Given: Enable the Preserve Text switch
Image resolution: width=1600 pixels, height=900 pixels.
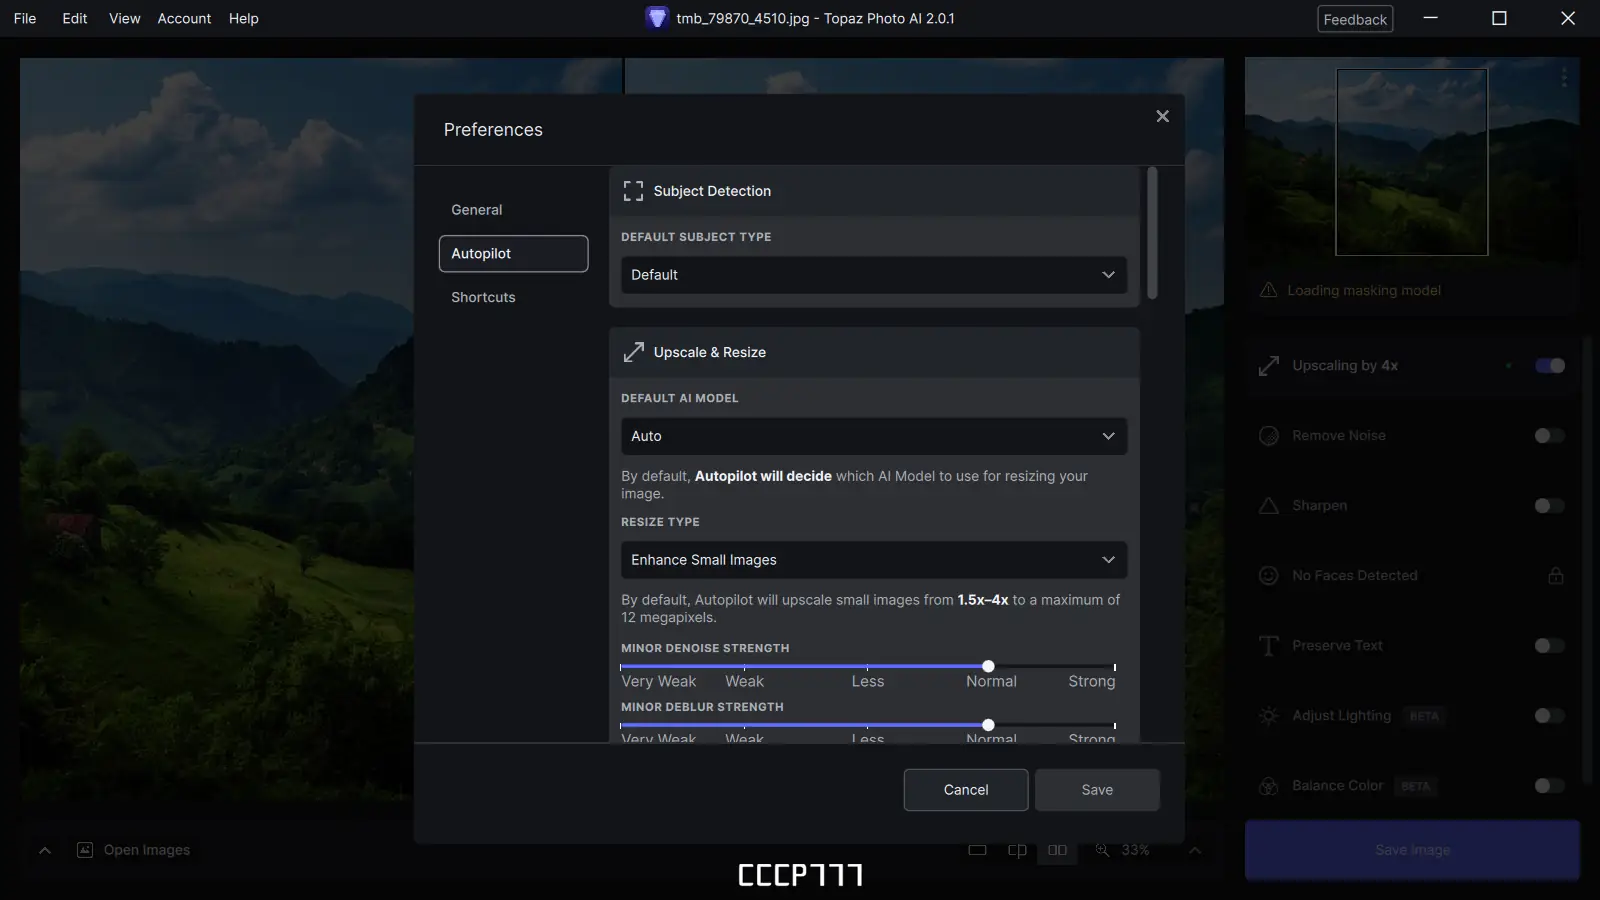Looking at the screenshot, I should click(1550, 646).
